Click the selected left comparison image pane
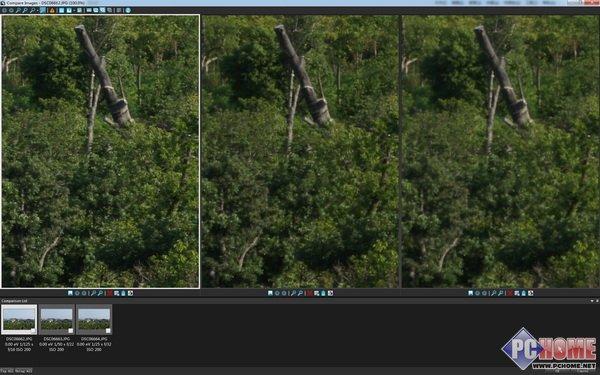Screen dimensions: 600x375 click(x=100, y=152)
